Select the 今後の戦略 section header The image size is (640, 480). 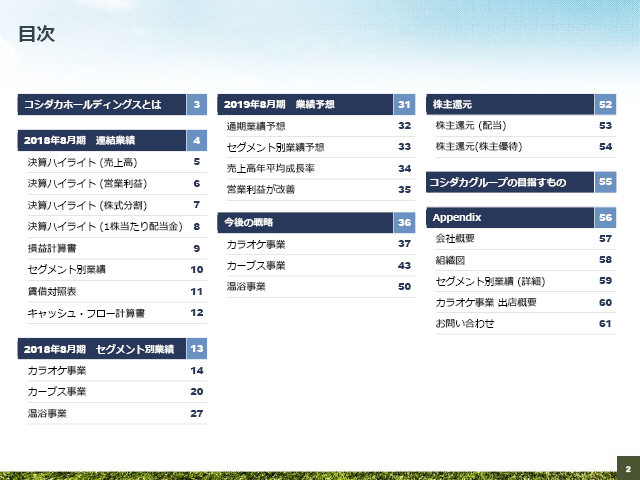pos(316,222)
